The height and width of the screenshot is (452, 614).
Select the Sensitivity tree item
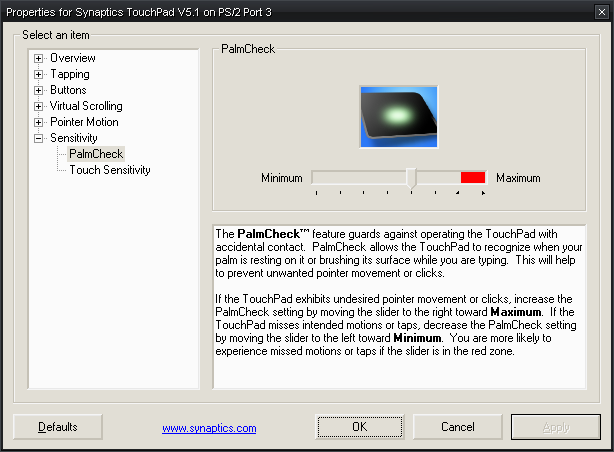coord(74,138)
